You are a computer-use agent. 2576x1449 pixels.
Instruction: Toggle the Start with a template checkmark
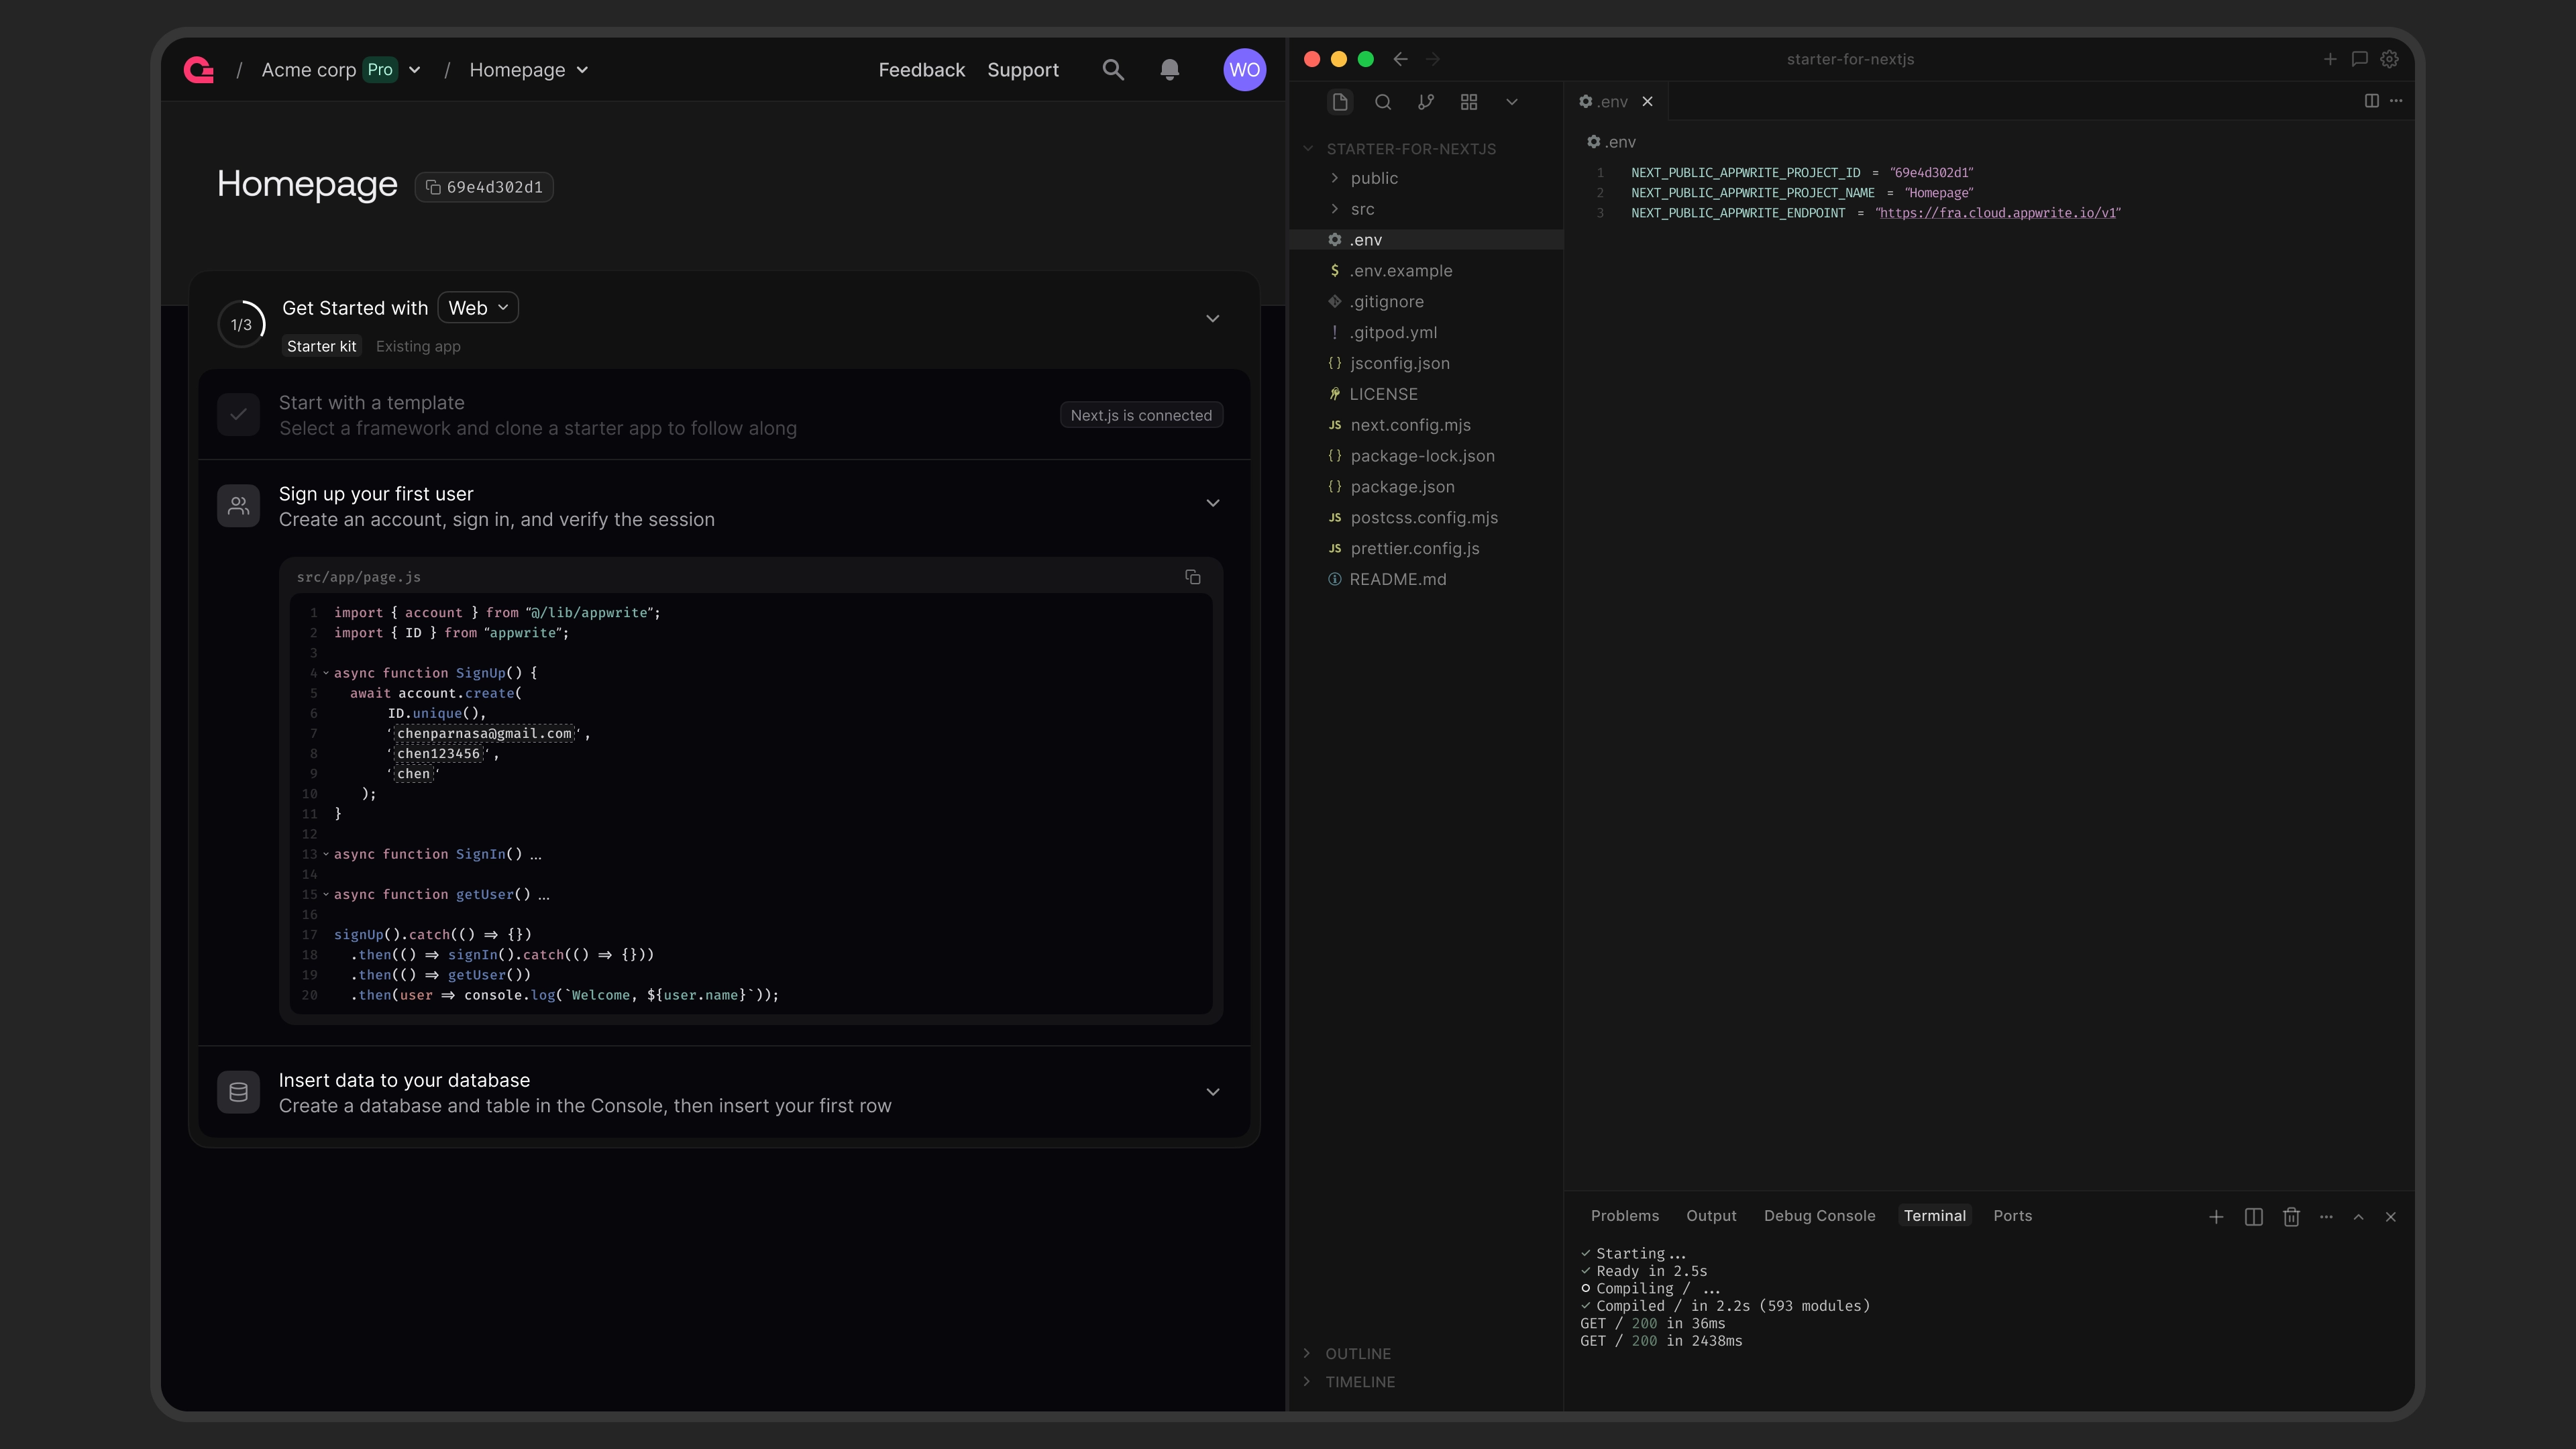point(238,415)
